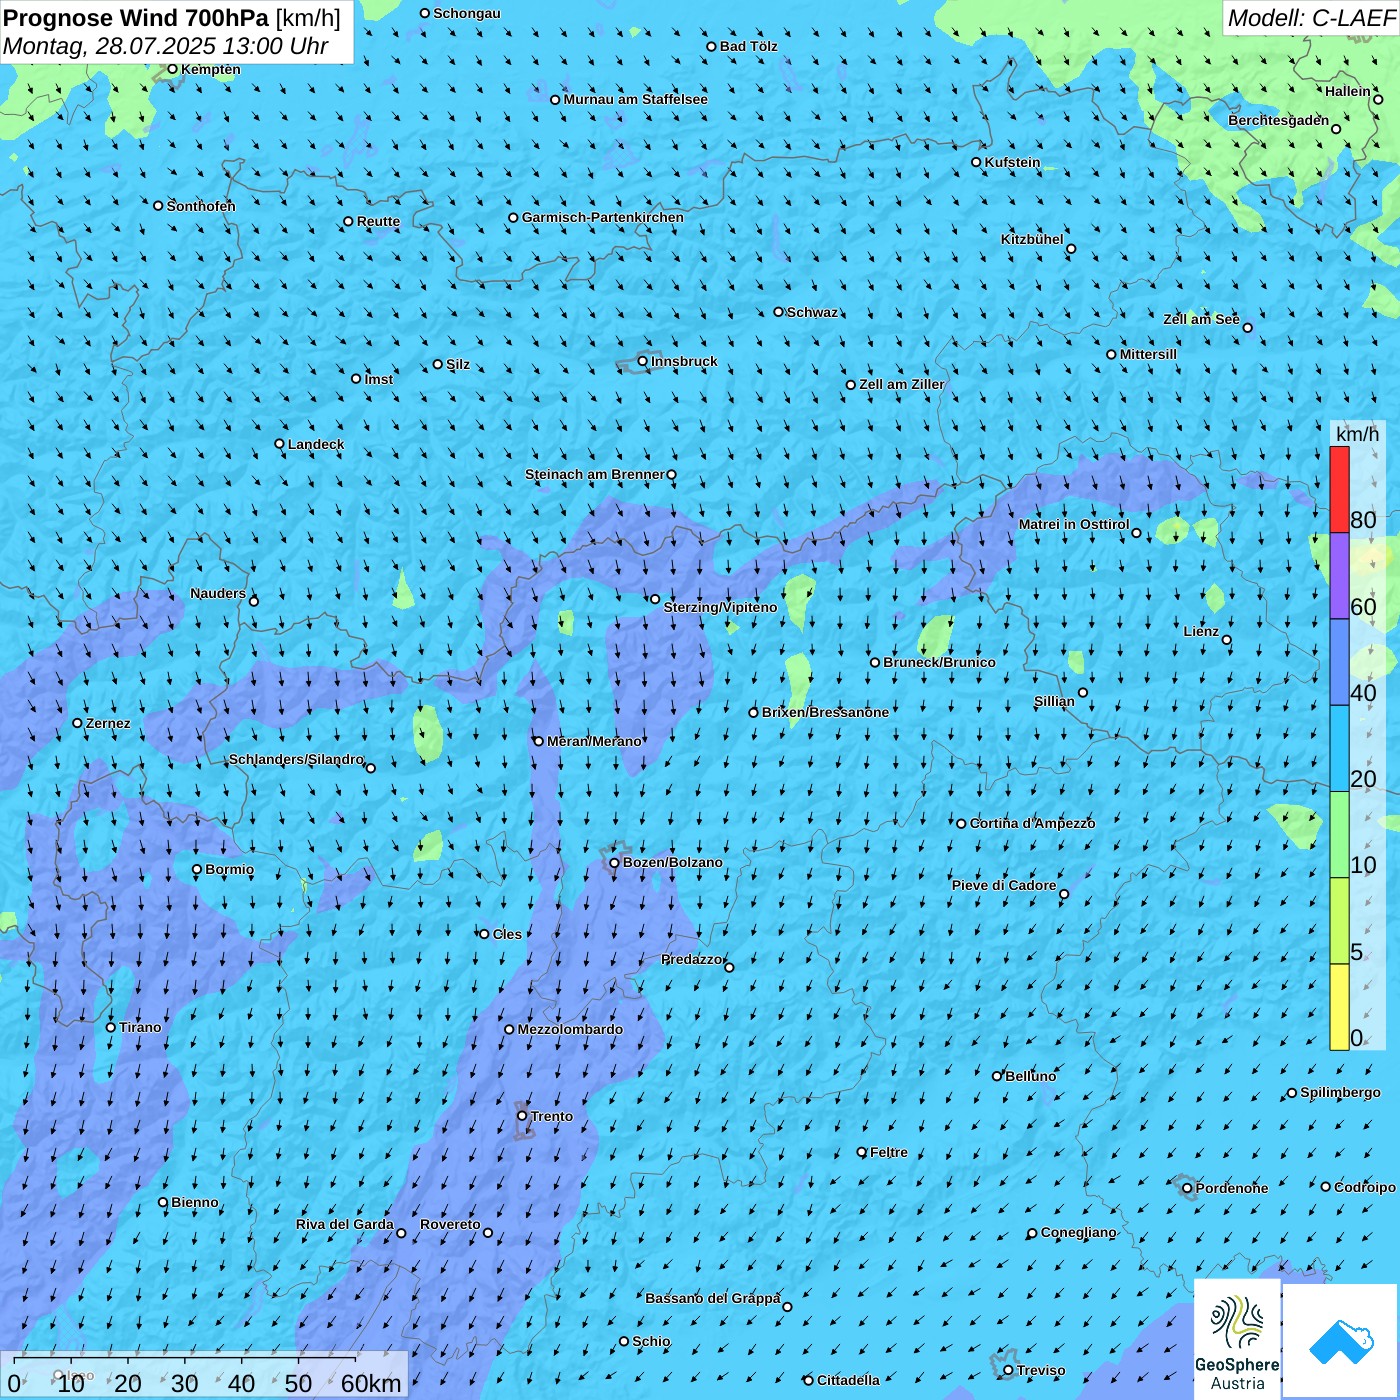Click the 'Rovereto' label
The width and height of the screenshot is (1400, 1400).
pos(450,1224)
